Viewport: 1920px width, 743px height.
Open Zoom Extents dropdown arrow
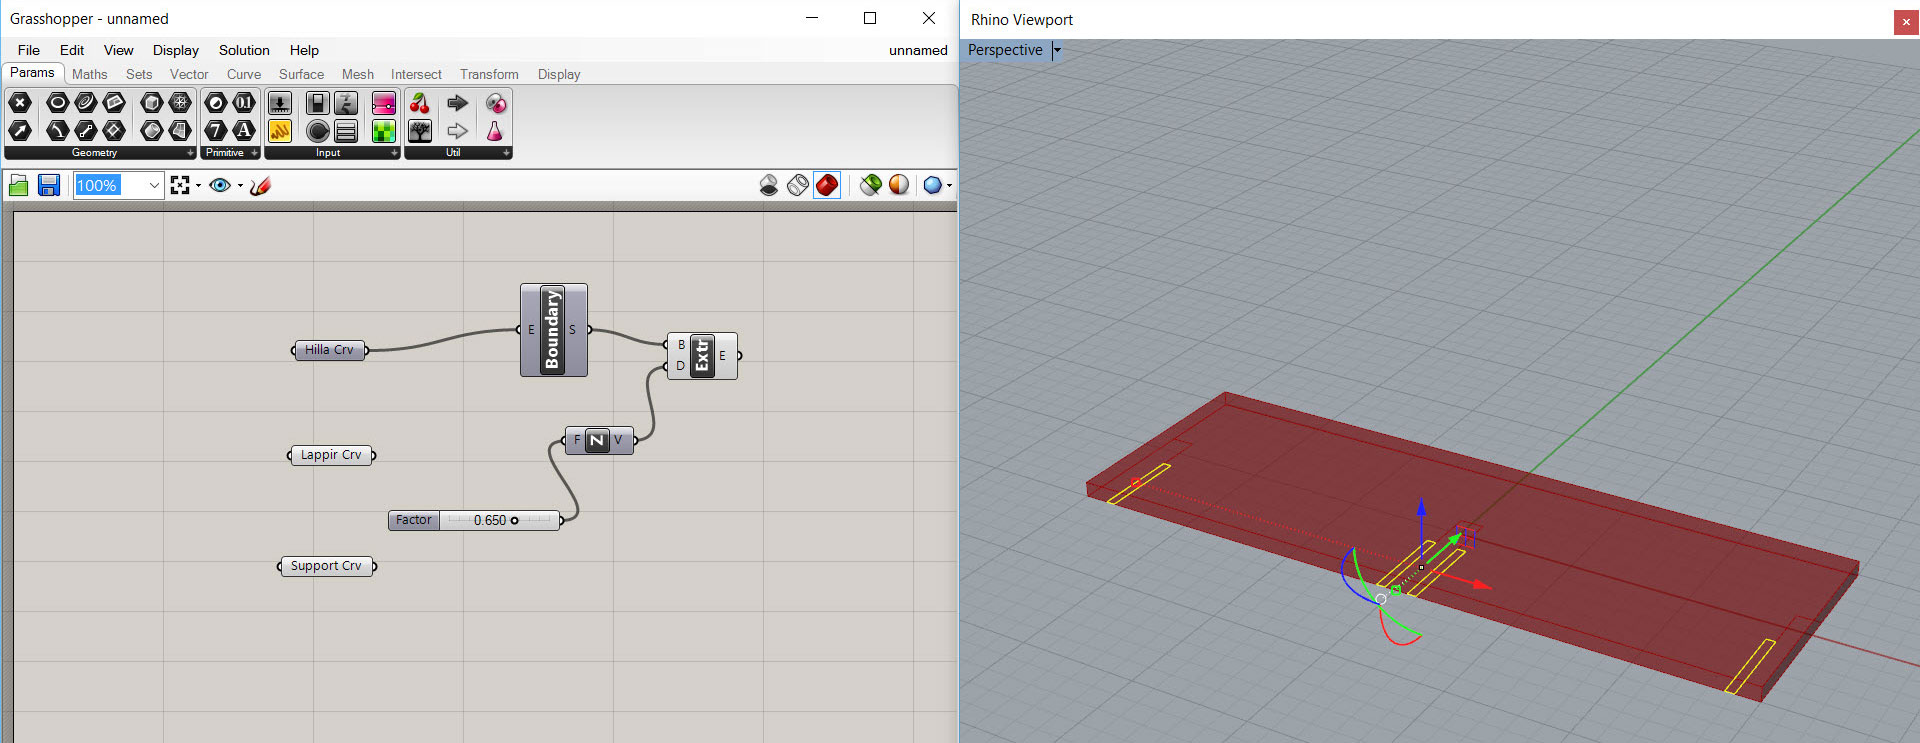(198, 185)
